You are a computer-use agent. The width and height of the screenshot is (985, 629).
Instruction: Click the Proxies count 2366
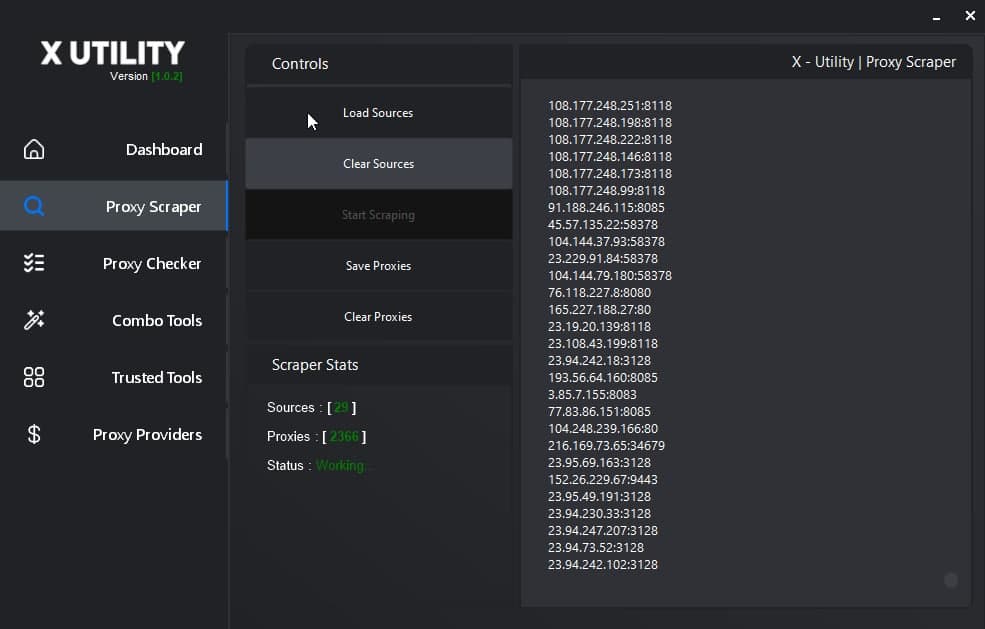click(345, 437)
